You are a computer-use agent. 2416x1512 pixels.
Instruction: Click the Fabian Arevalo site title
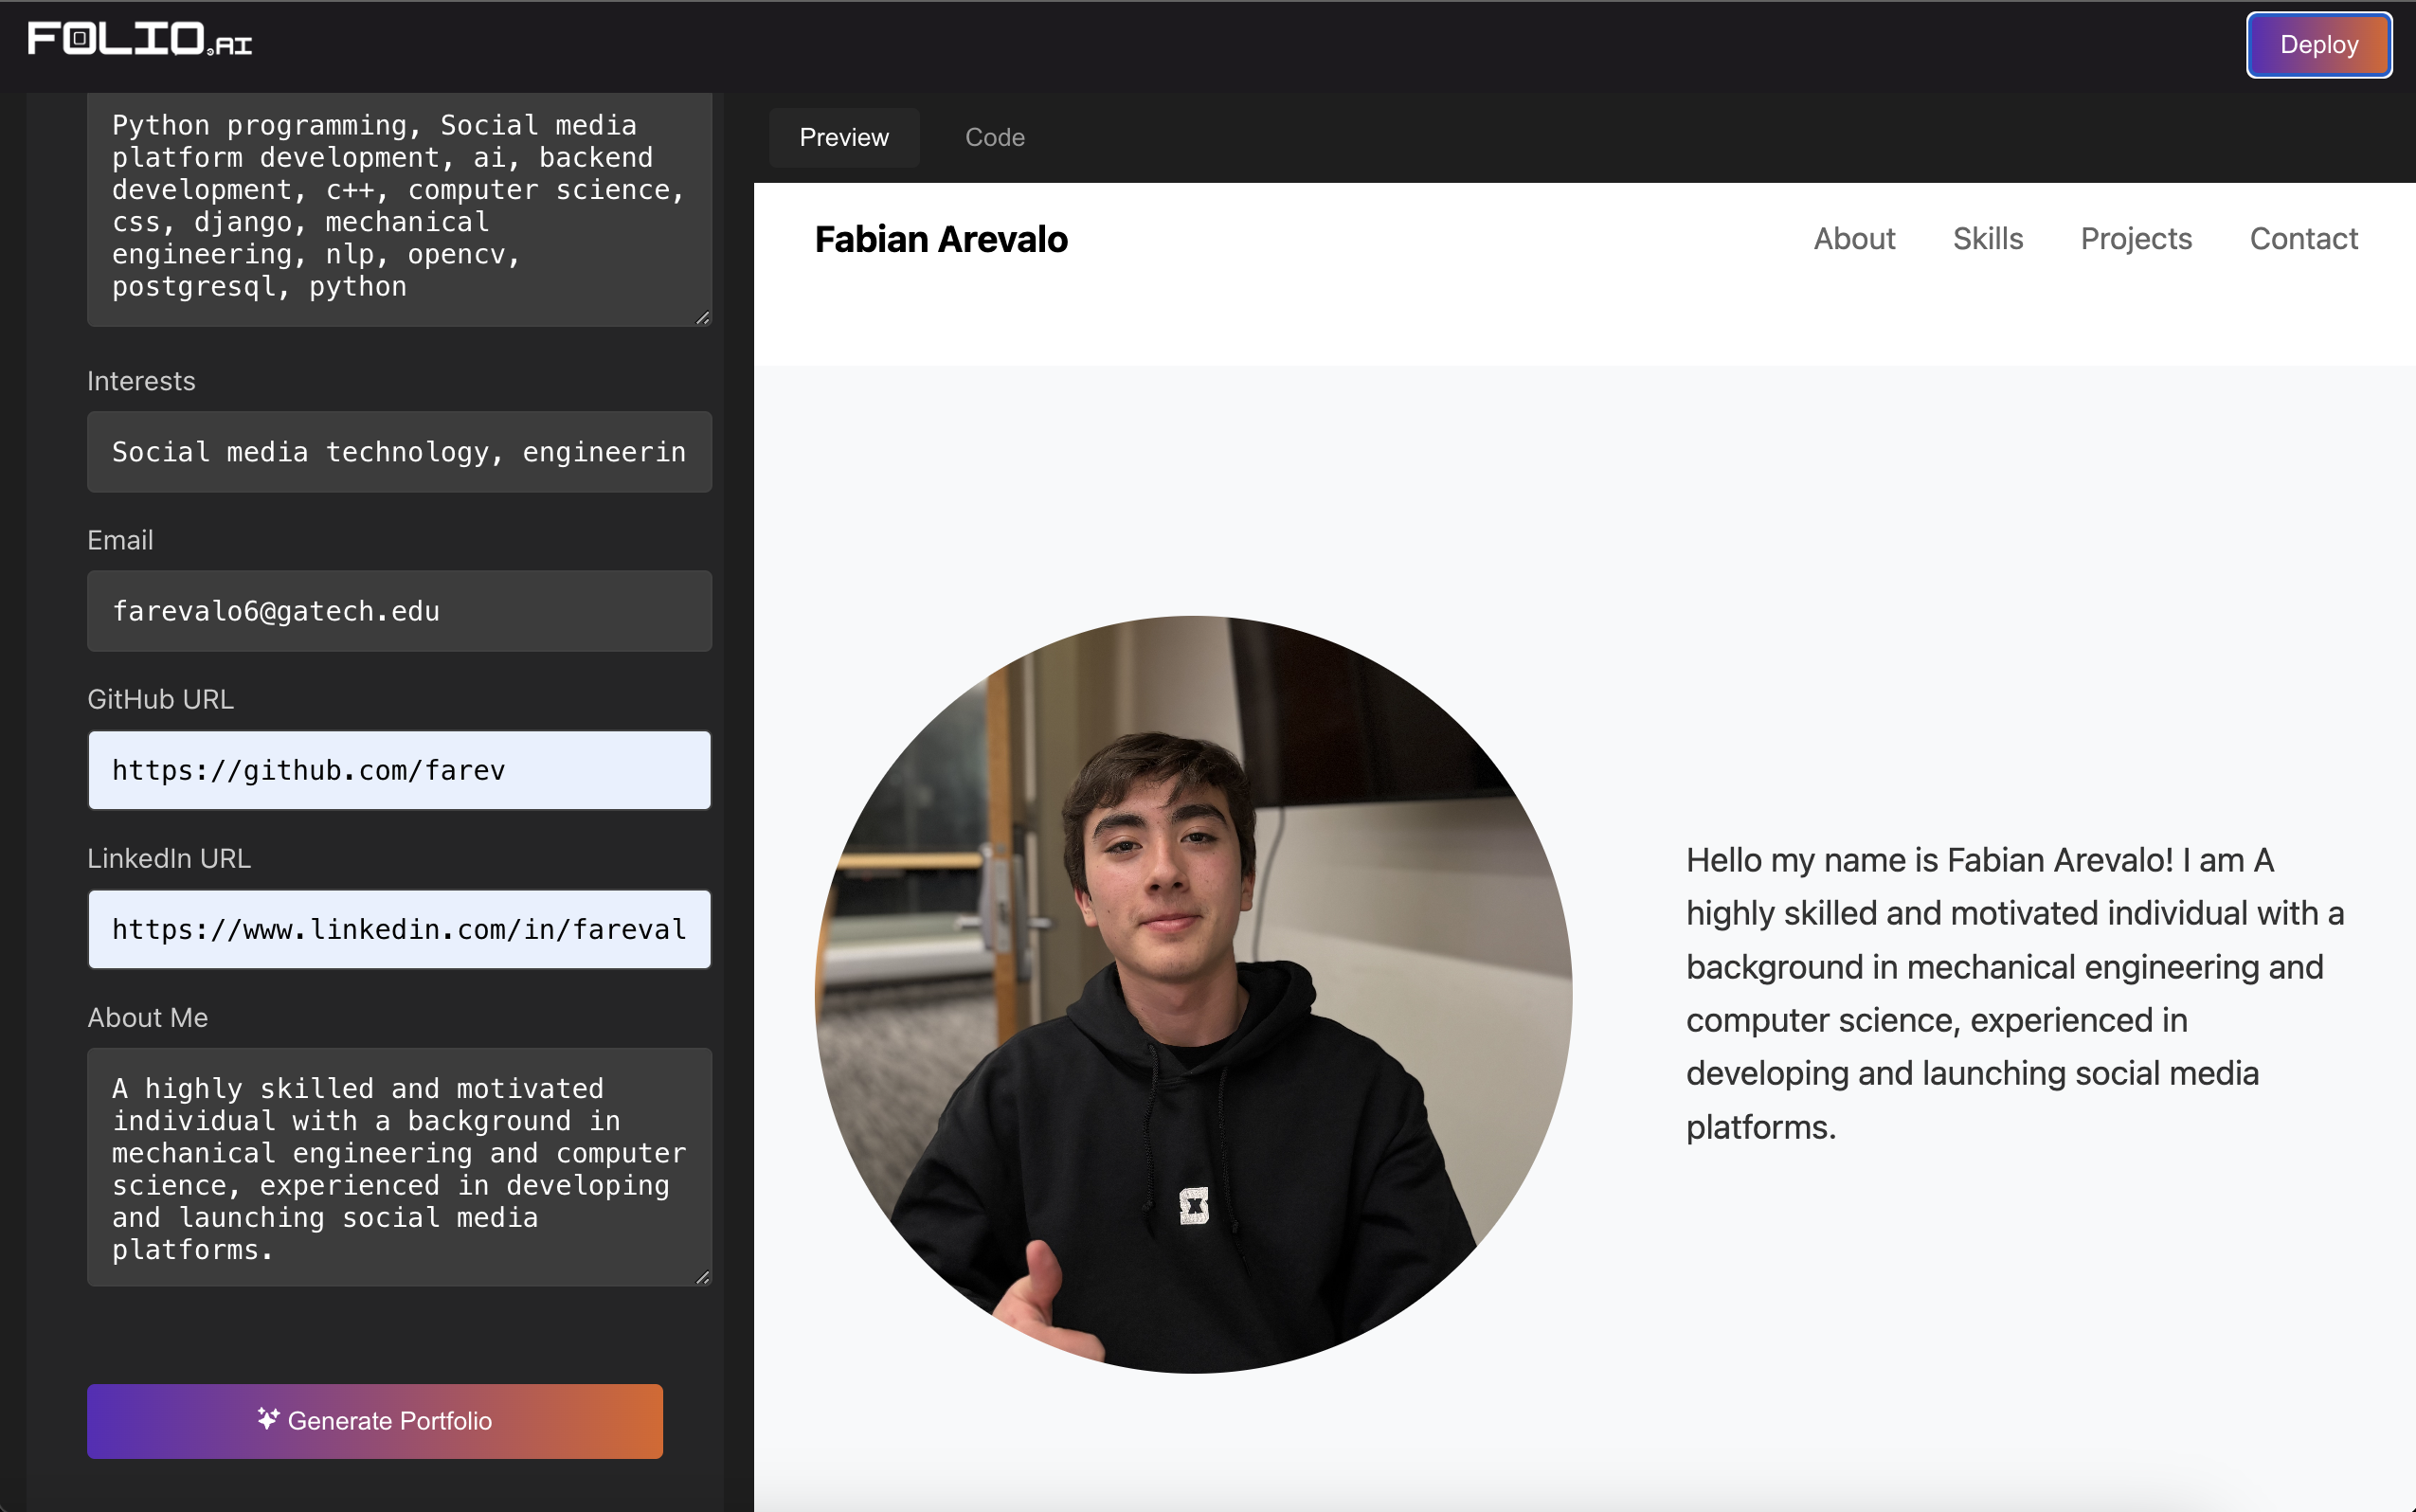[x=941, y=240]
